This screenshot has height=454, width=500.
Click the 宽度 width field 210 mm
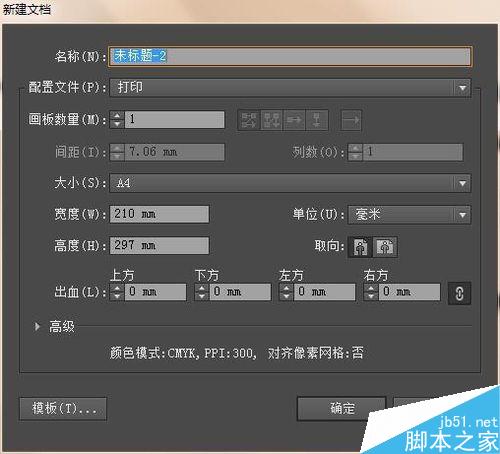159,214
